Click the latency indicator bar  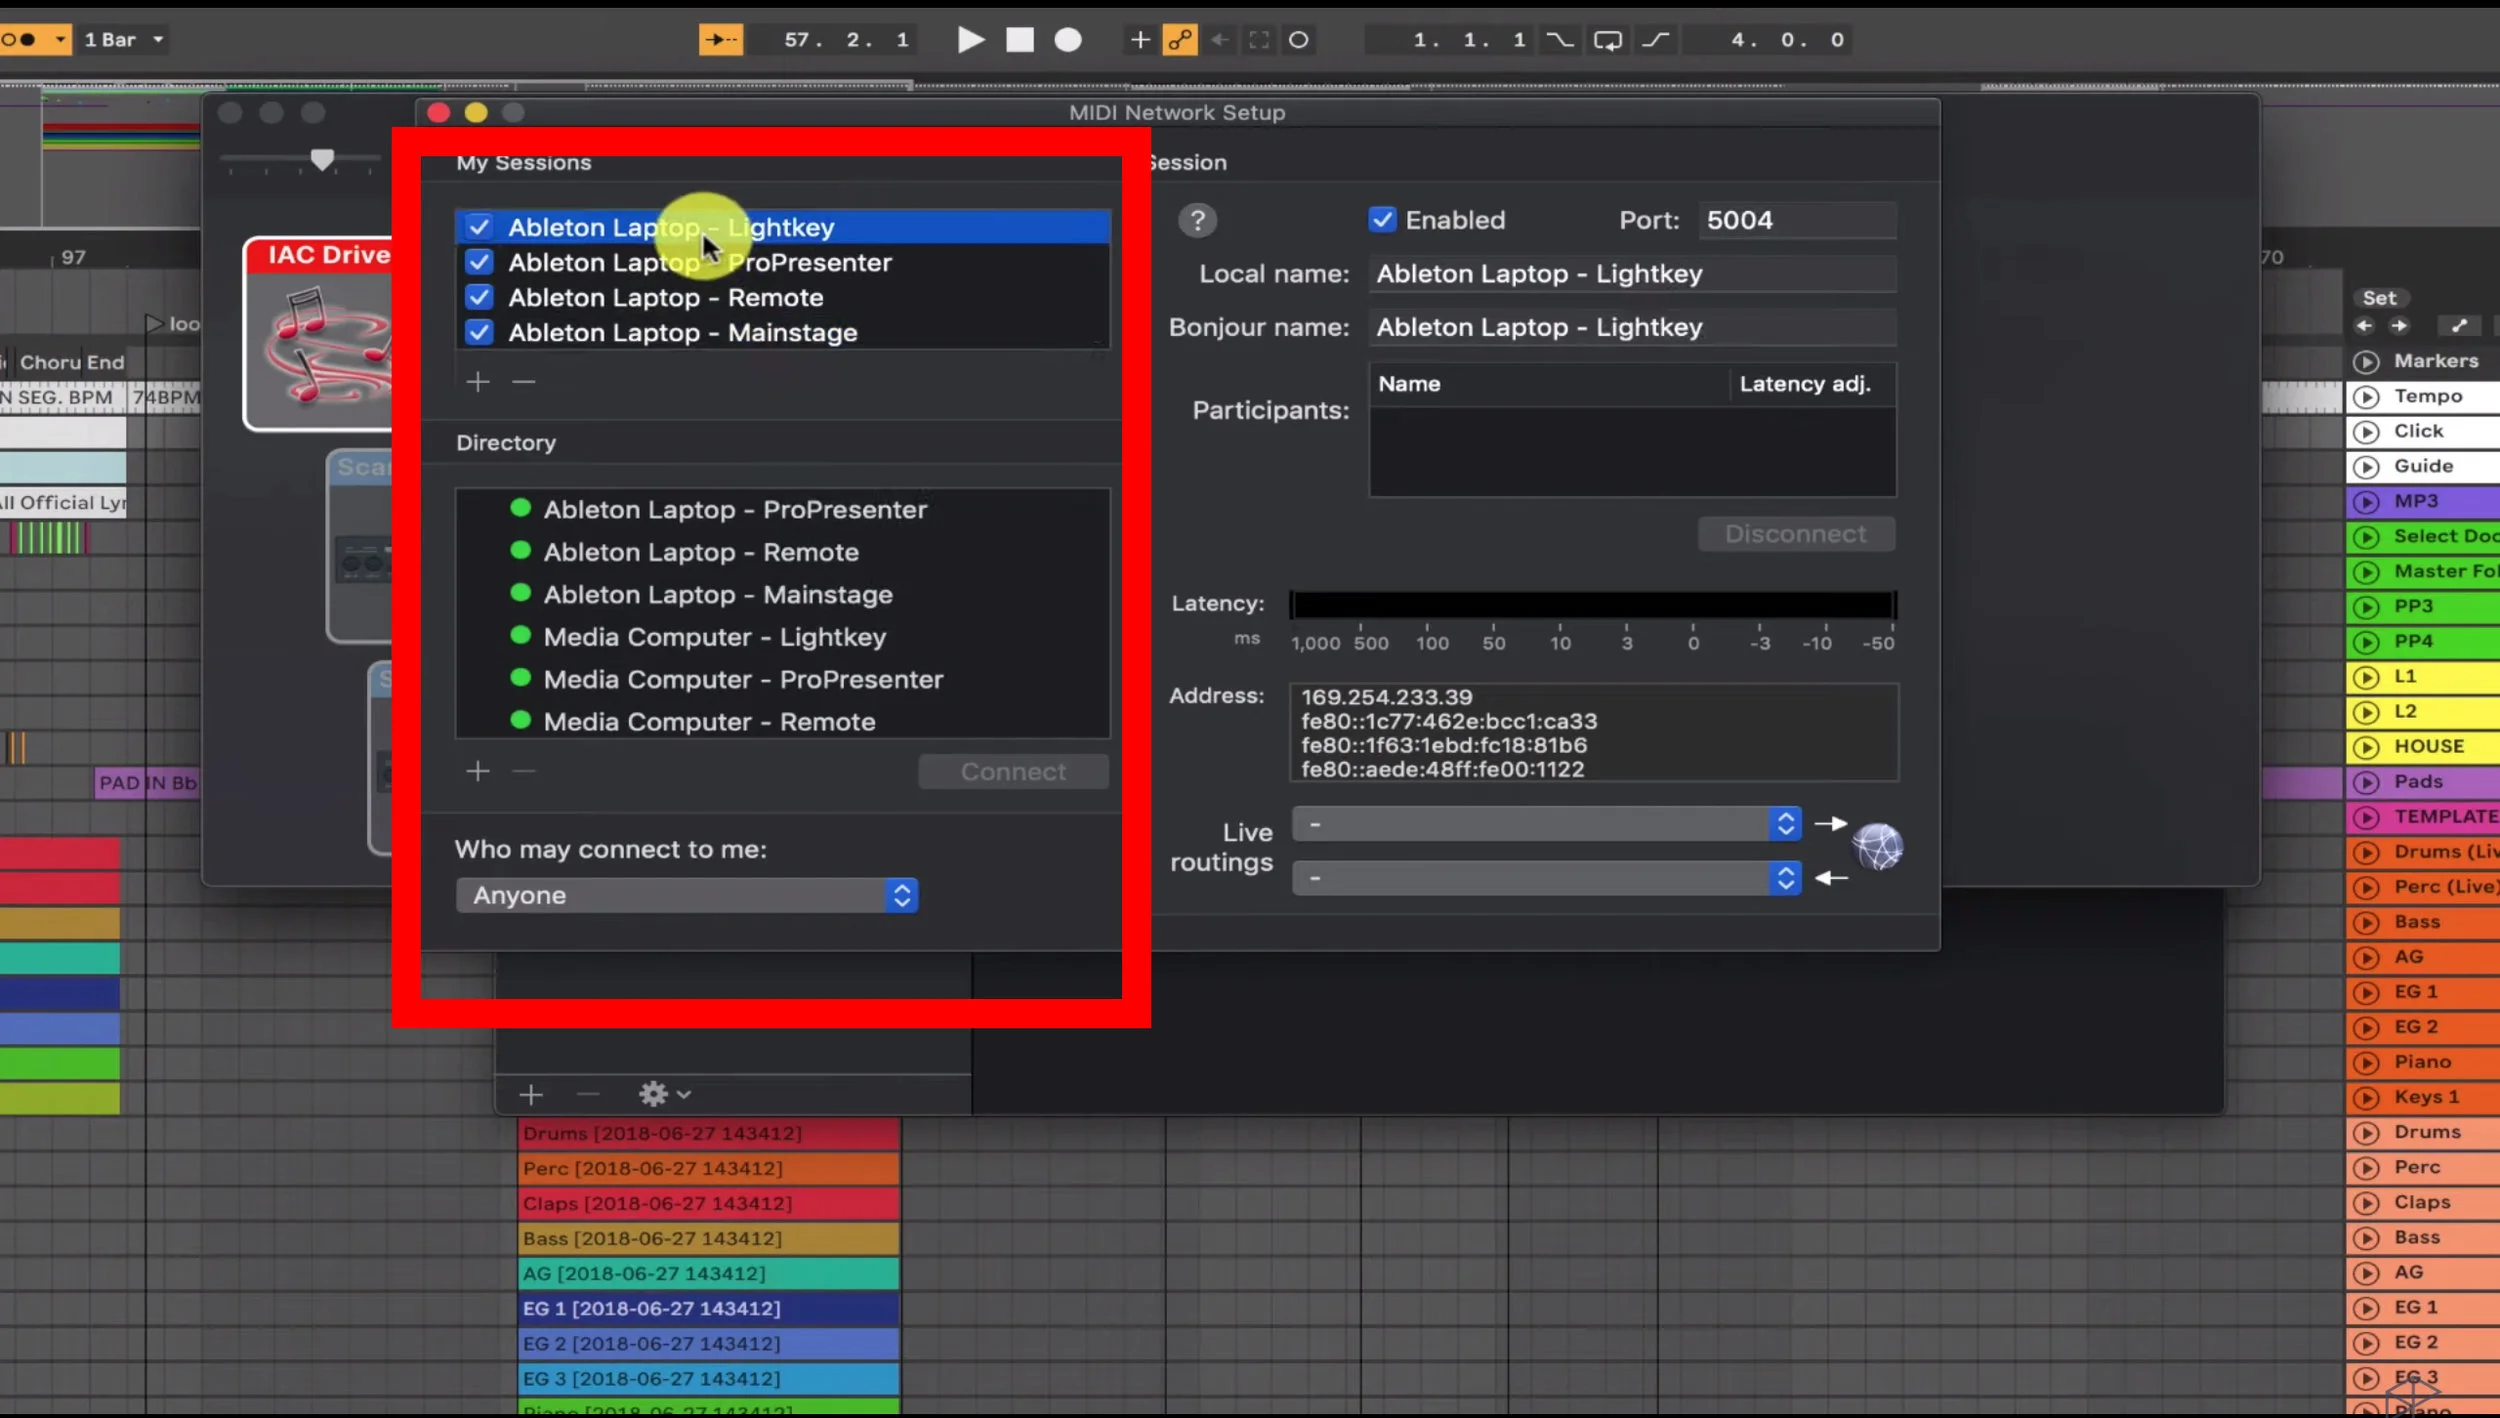coord(1593,604)
